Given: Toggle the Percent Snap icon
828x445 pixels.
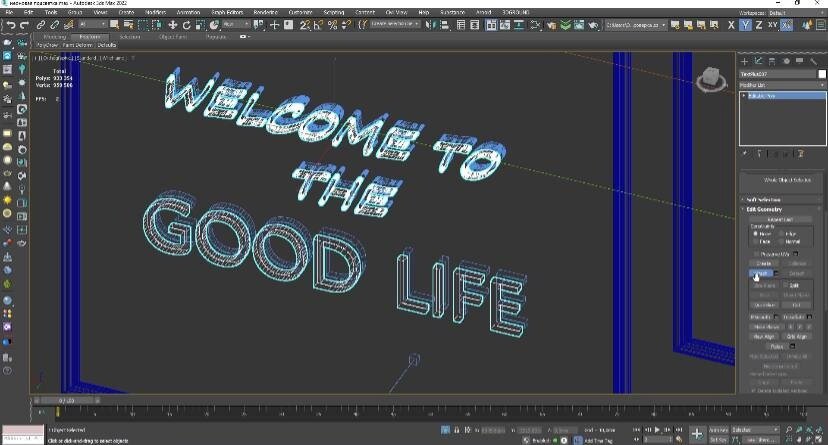Looking at the screenshot, I should tap(332, 25).
